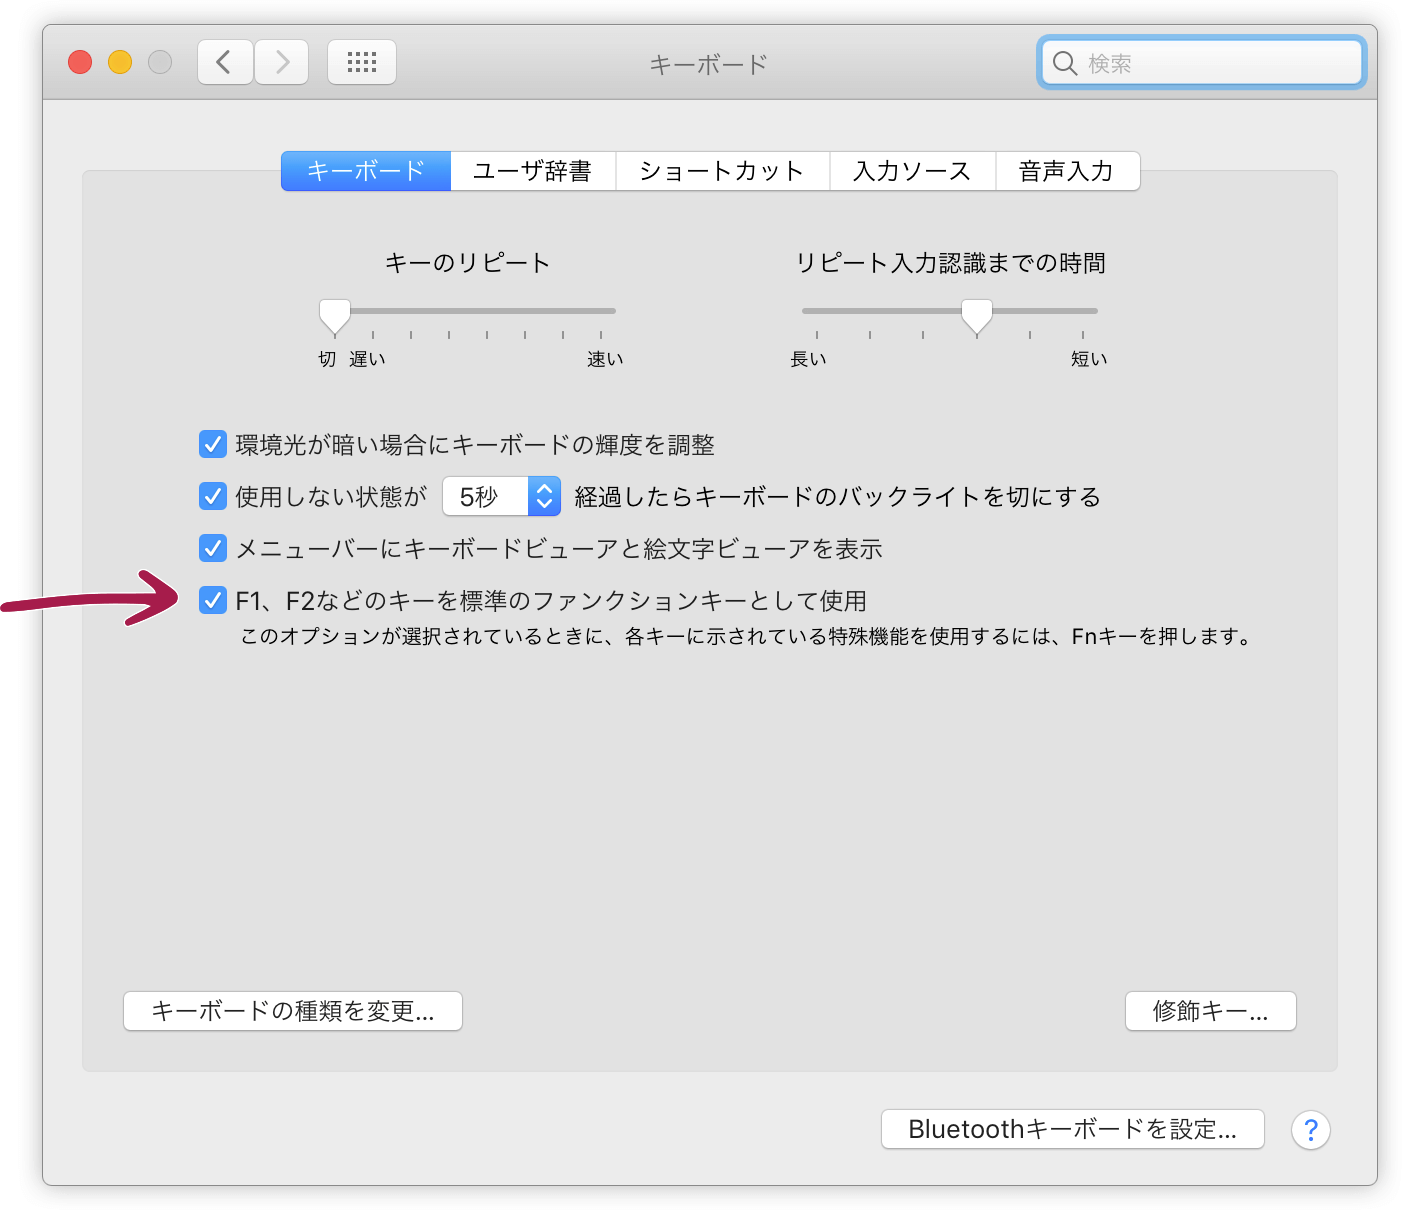Click the キーボード window title text

[x=709, y=64]
